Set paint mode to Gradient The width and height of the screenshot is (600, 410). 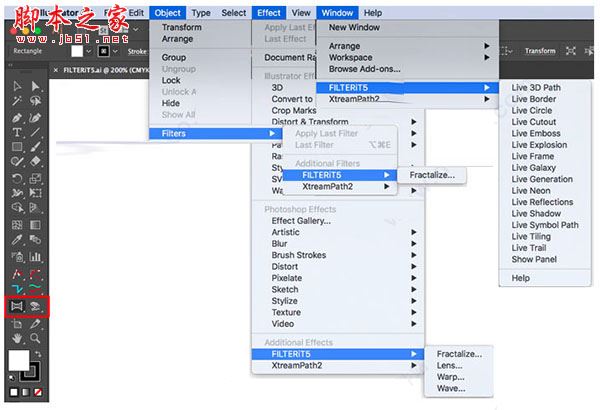pyautogui.click(x=26, y=392)
